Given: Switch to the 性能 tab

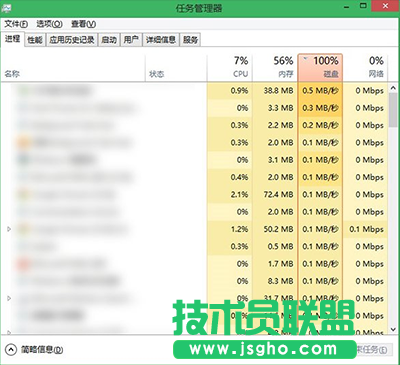Looking at the screenshot, I should [35, 40].
